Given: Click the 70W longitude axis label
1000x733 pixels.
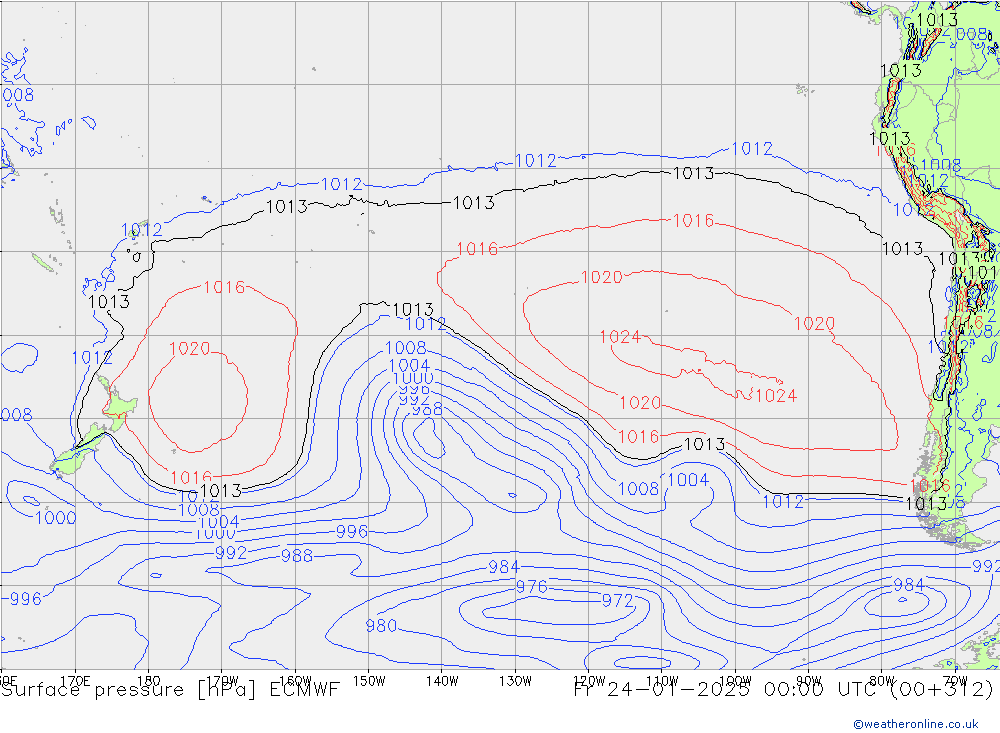Looking at the screenshot, I should click(x=955, y=681).
